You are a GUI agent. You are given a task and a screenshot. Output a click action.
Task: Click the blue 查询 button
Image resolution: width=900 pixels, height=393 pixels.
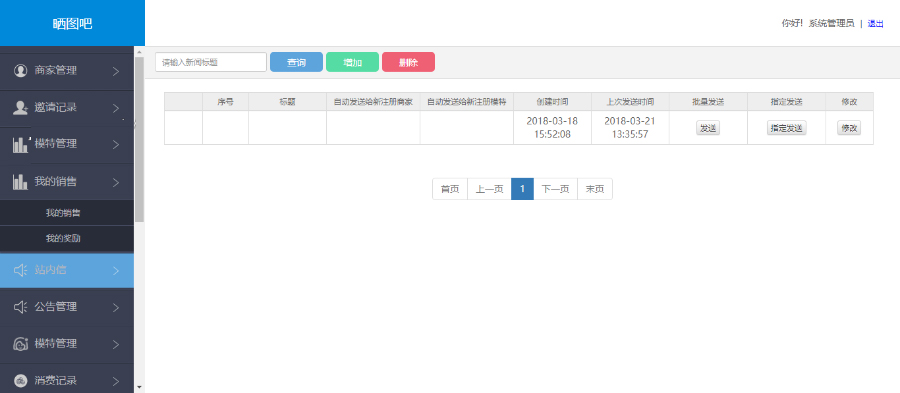pyautogui.click(x=296, y=62)
